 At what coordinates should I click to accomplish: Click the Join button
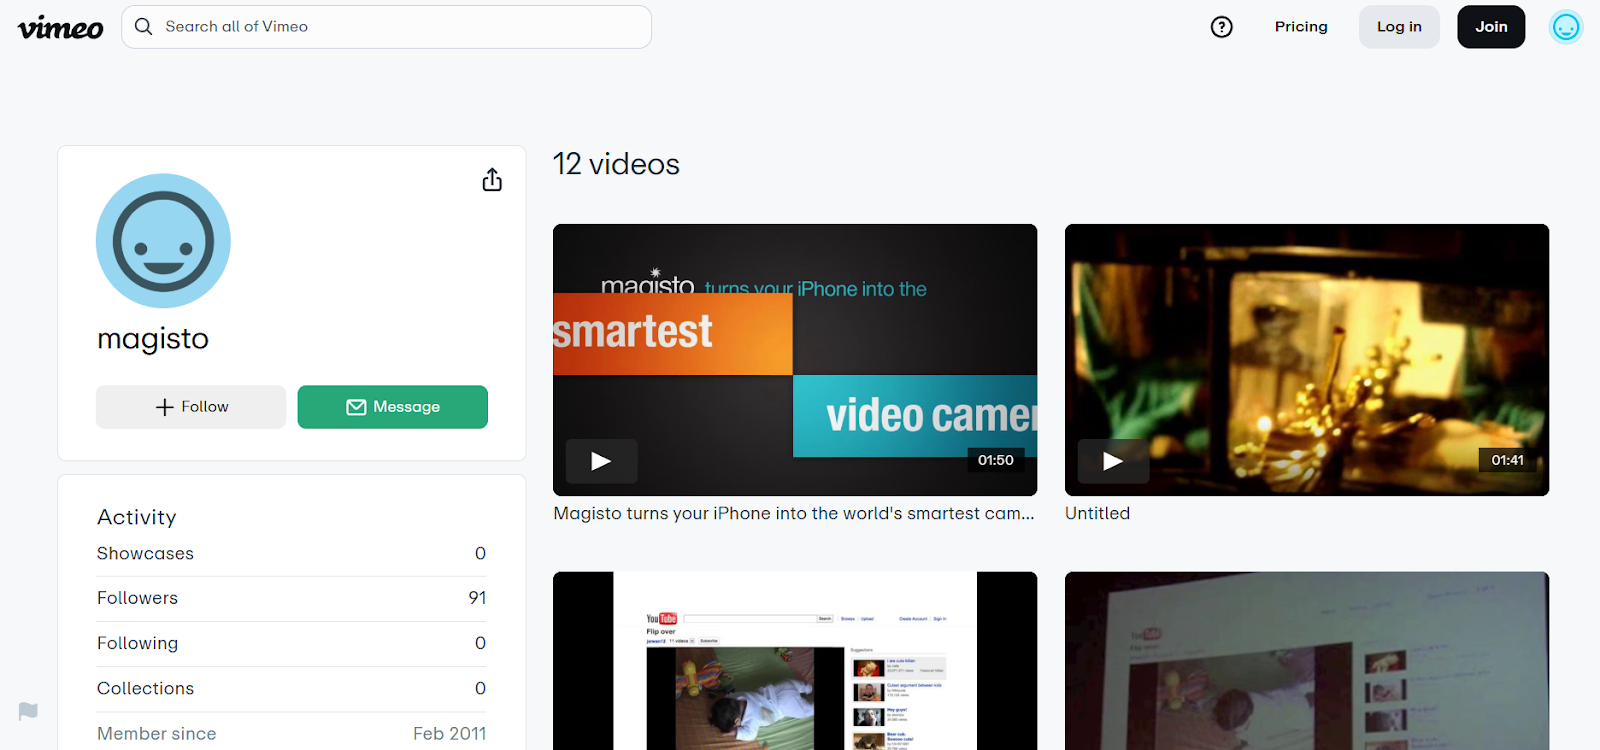pyautogui.click(x=1491, y=27)
